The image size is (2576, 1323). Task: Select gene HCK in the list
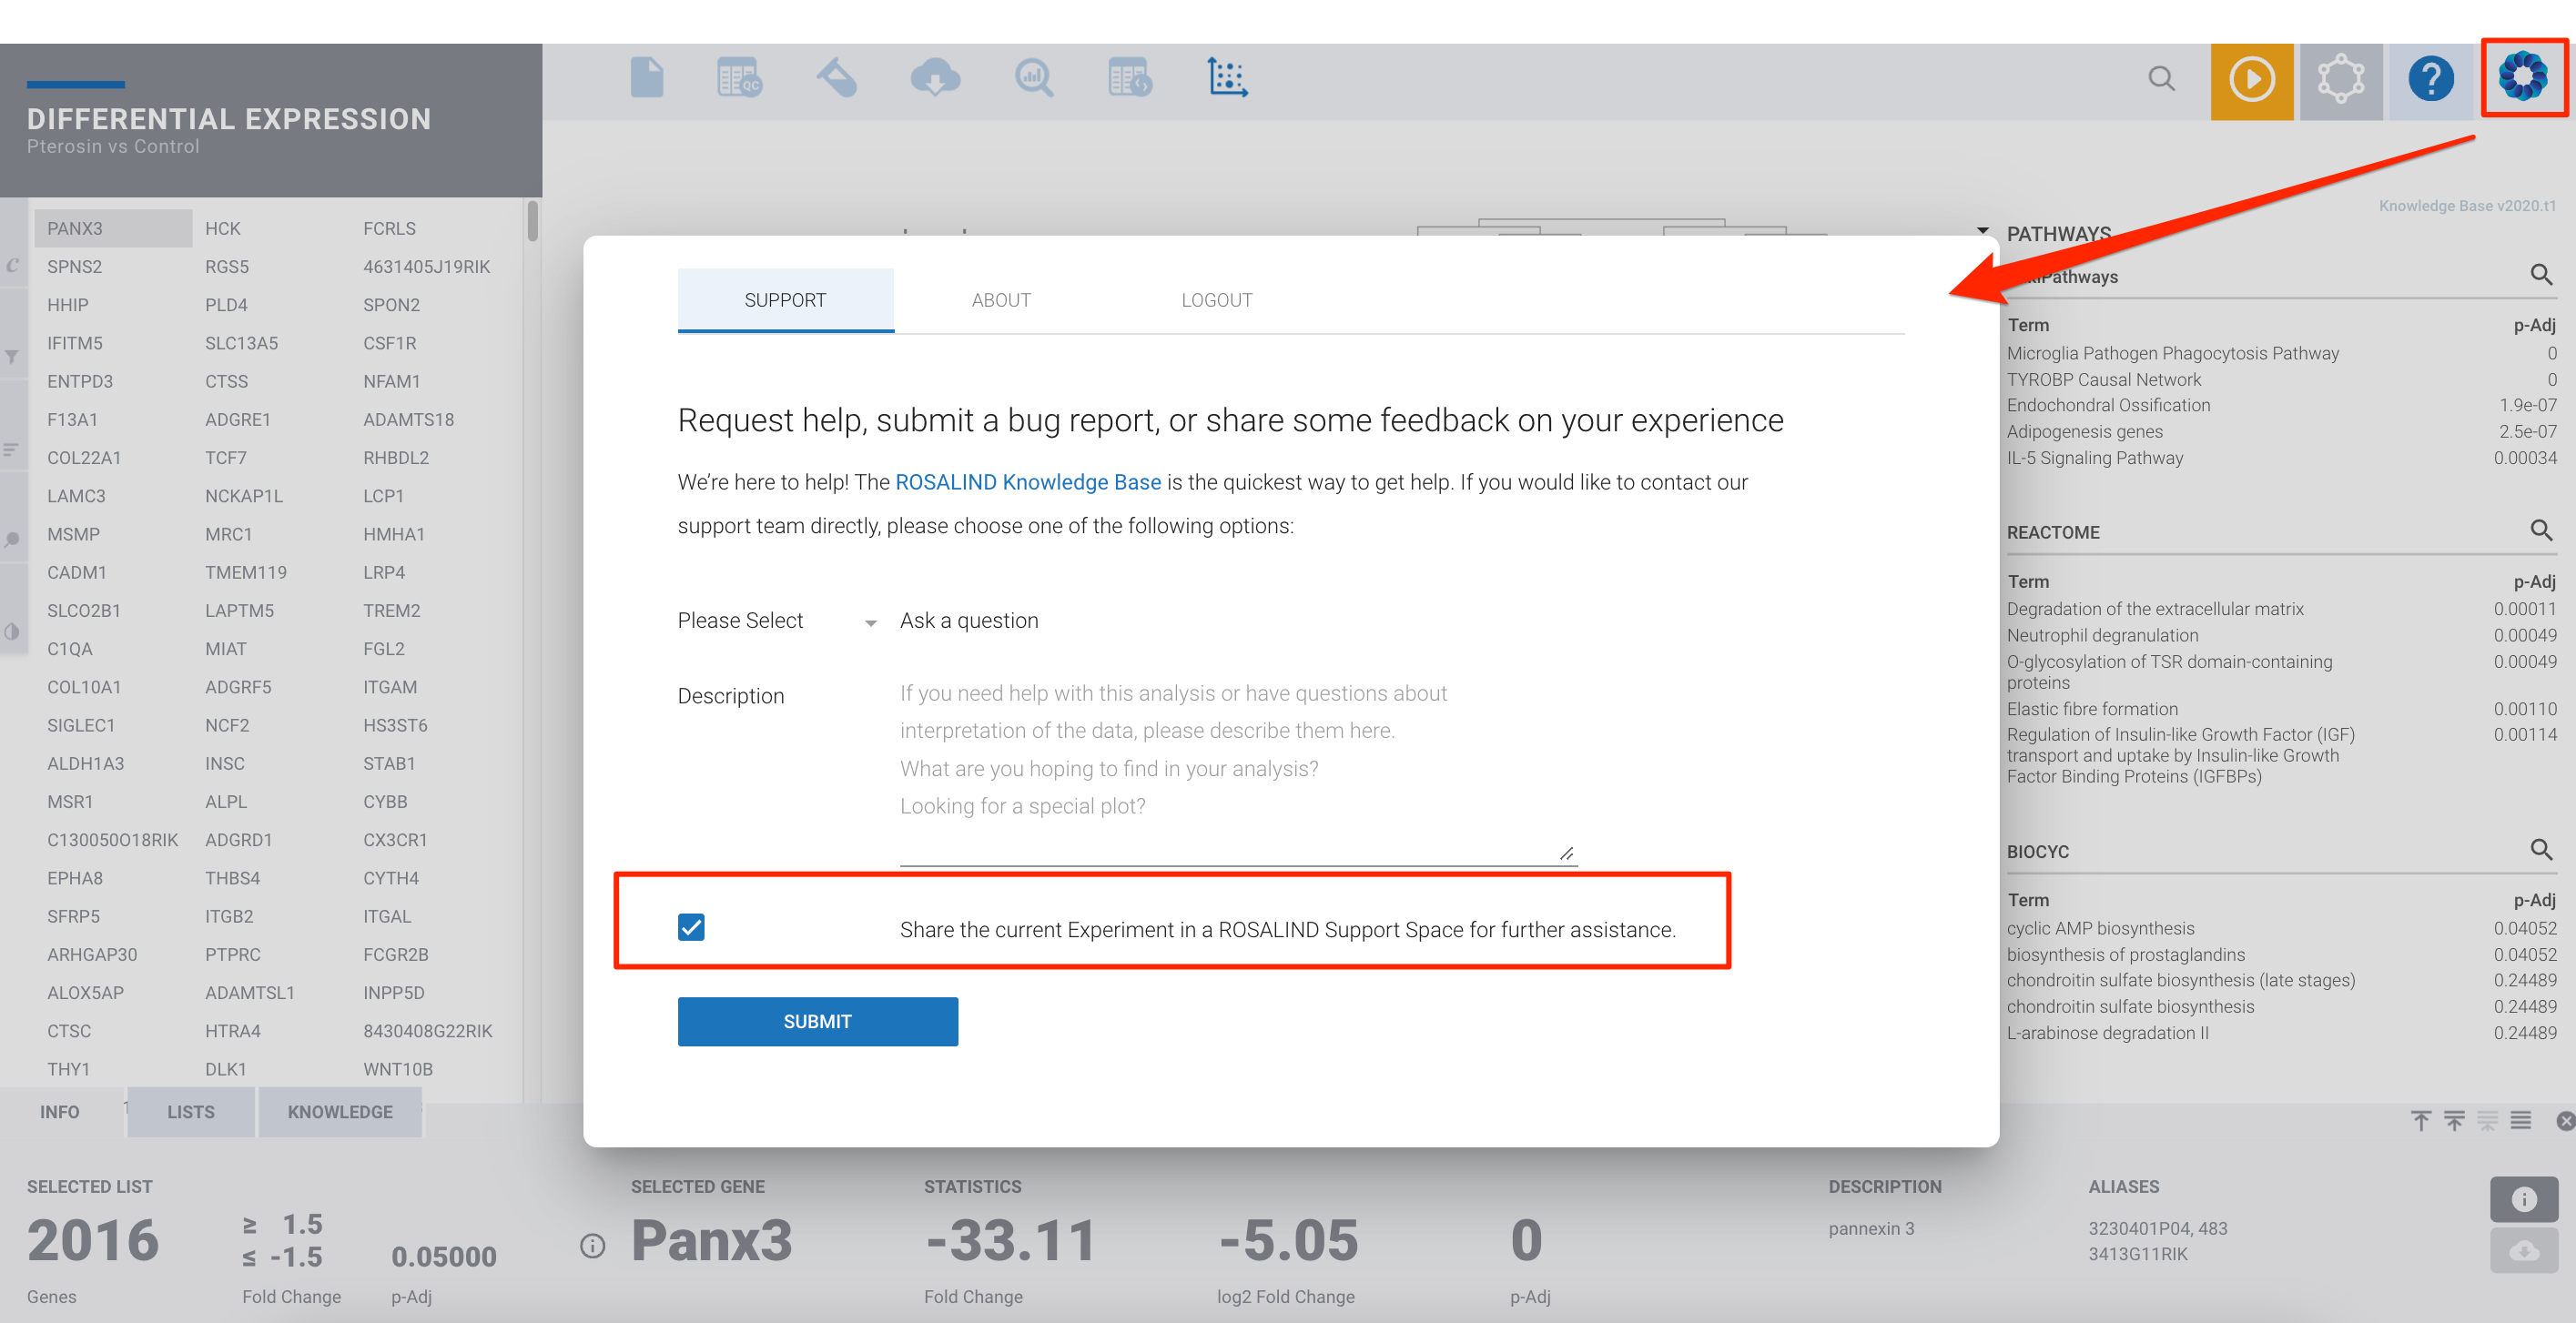(x=223, y=228)
